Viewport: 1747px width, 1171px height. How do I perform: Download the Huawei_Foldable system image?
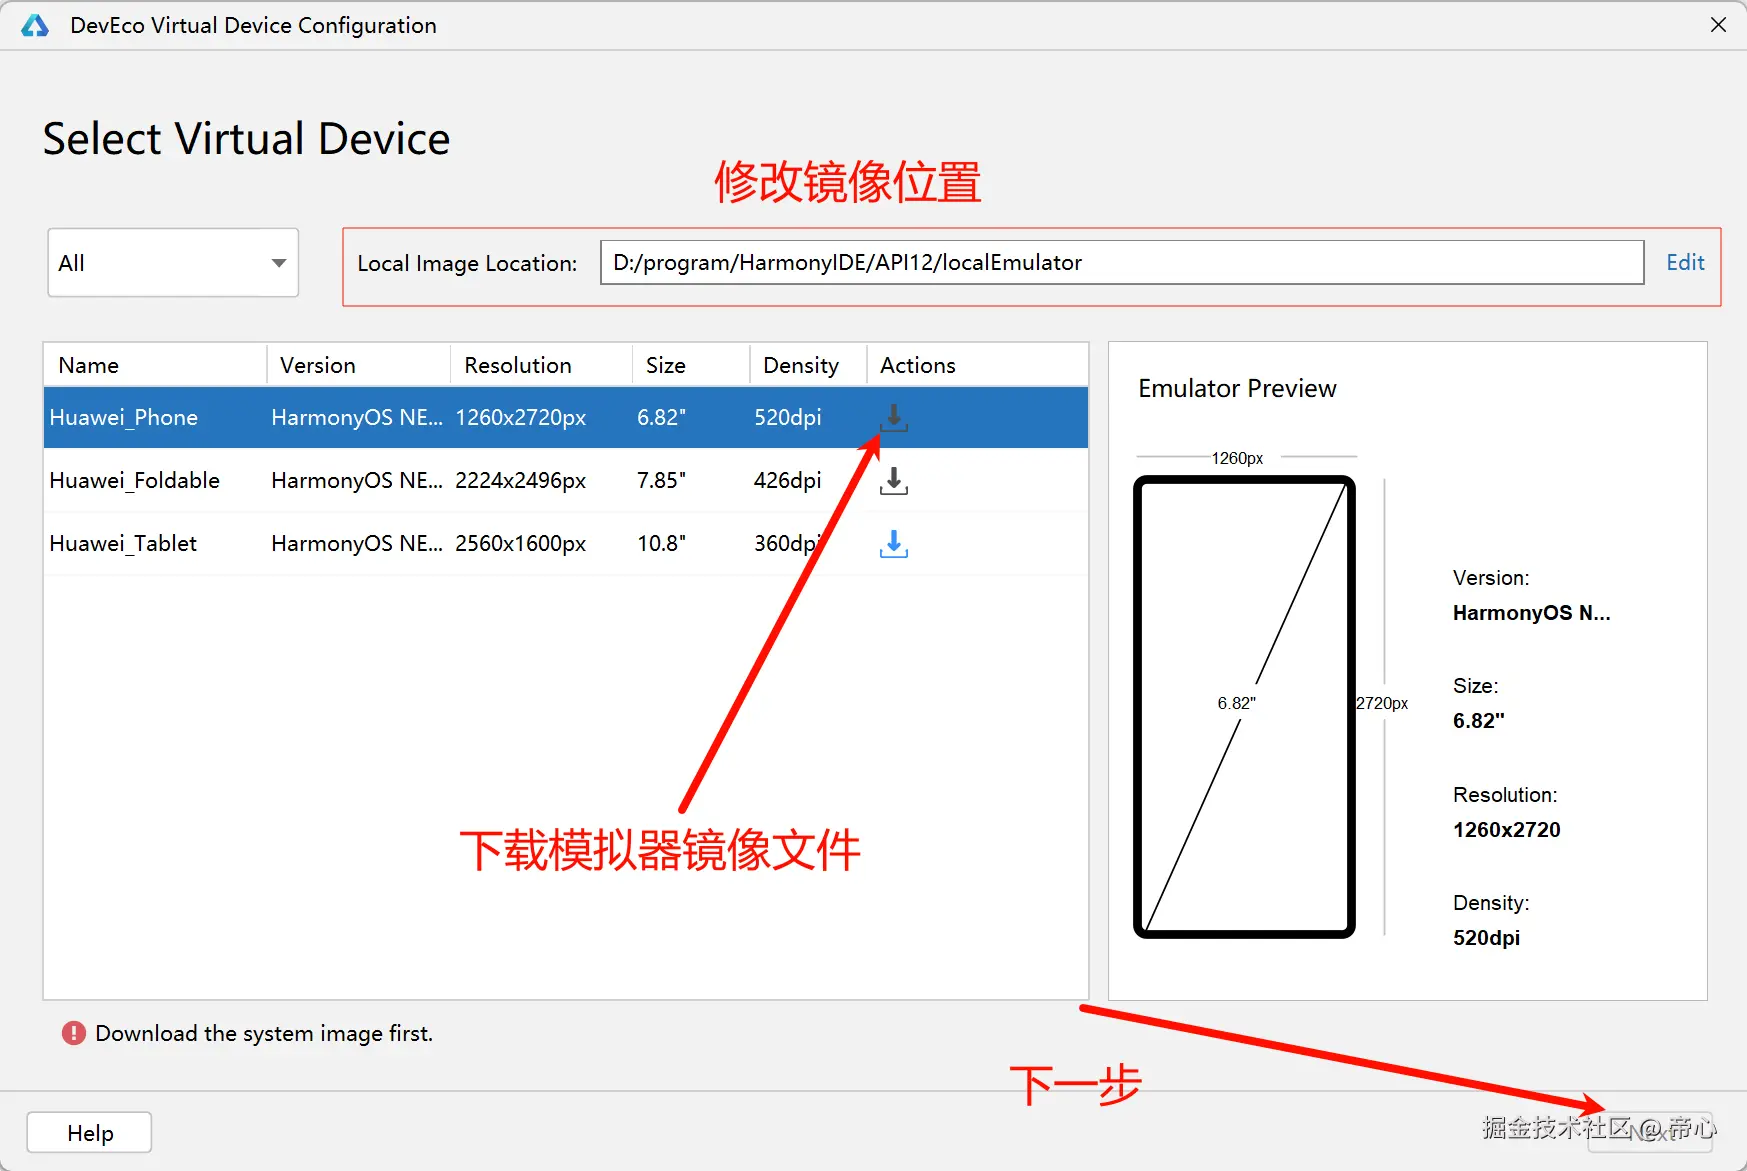[x=894, y=481]
